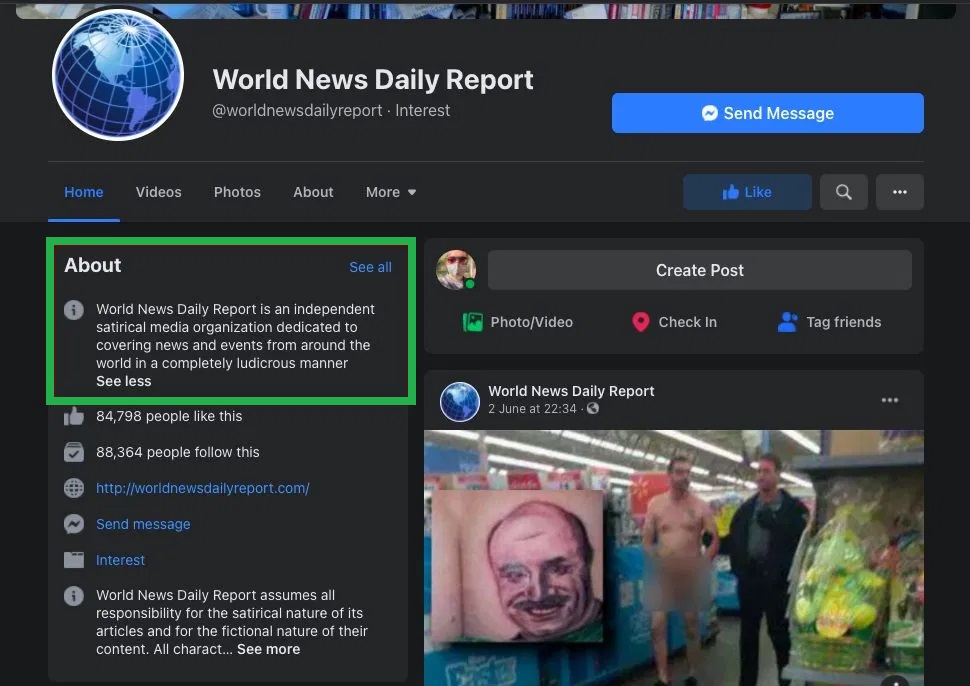Click the search magnifier icon button
970x686 pixels.
click(843, 192)
